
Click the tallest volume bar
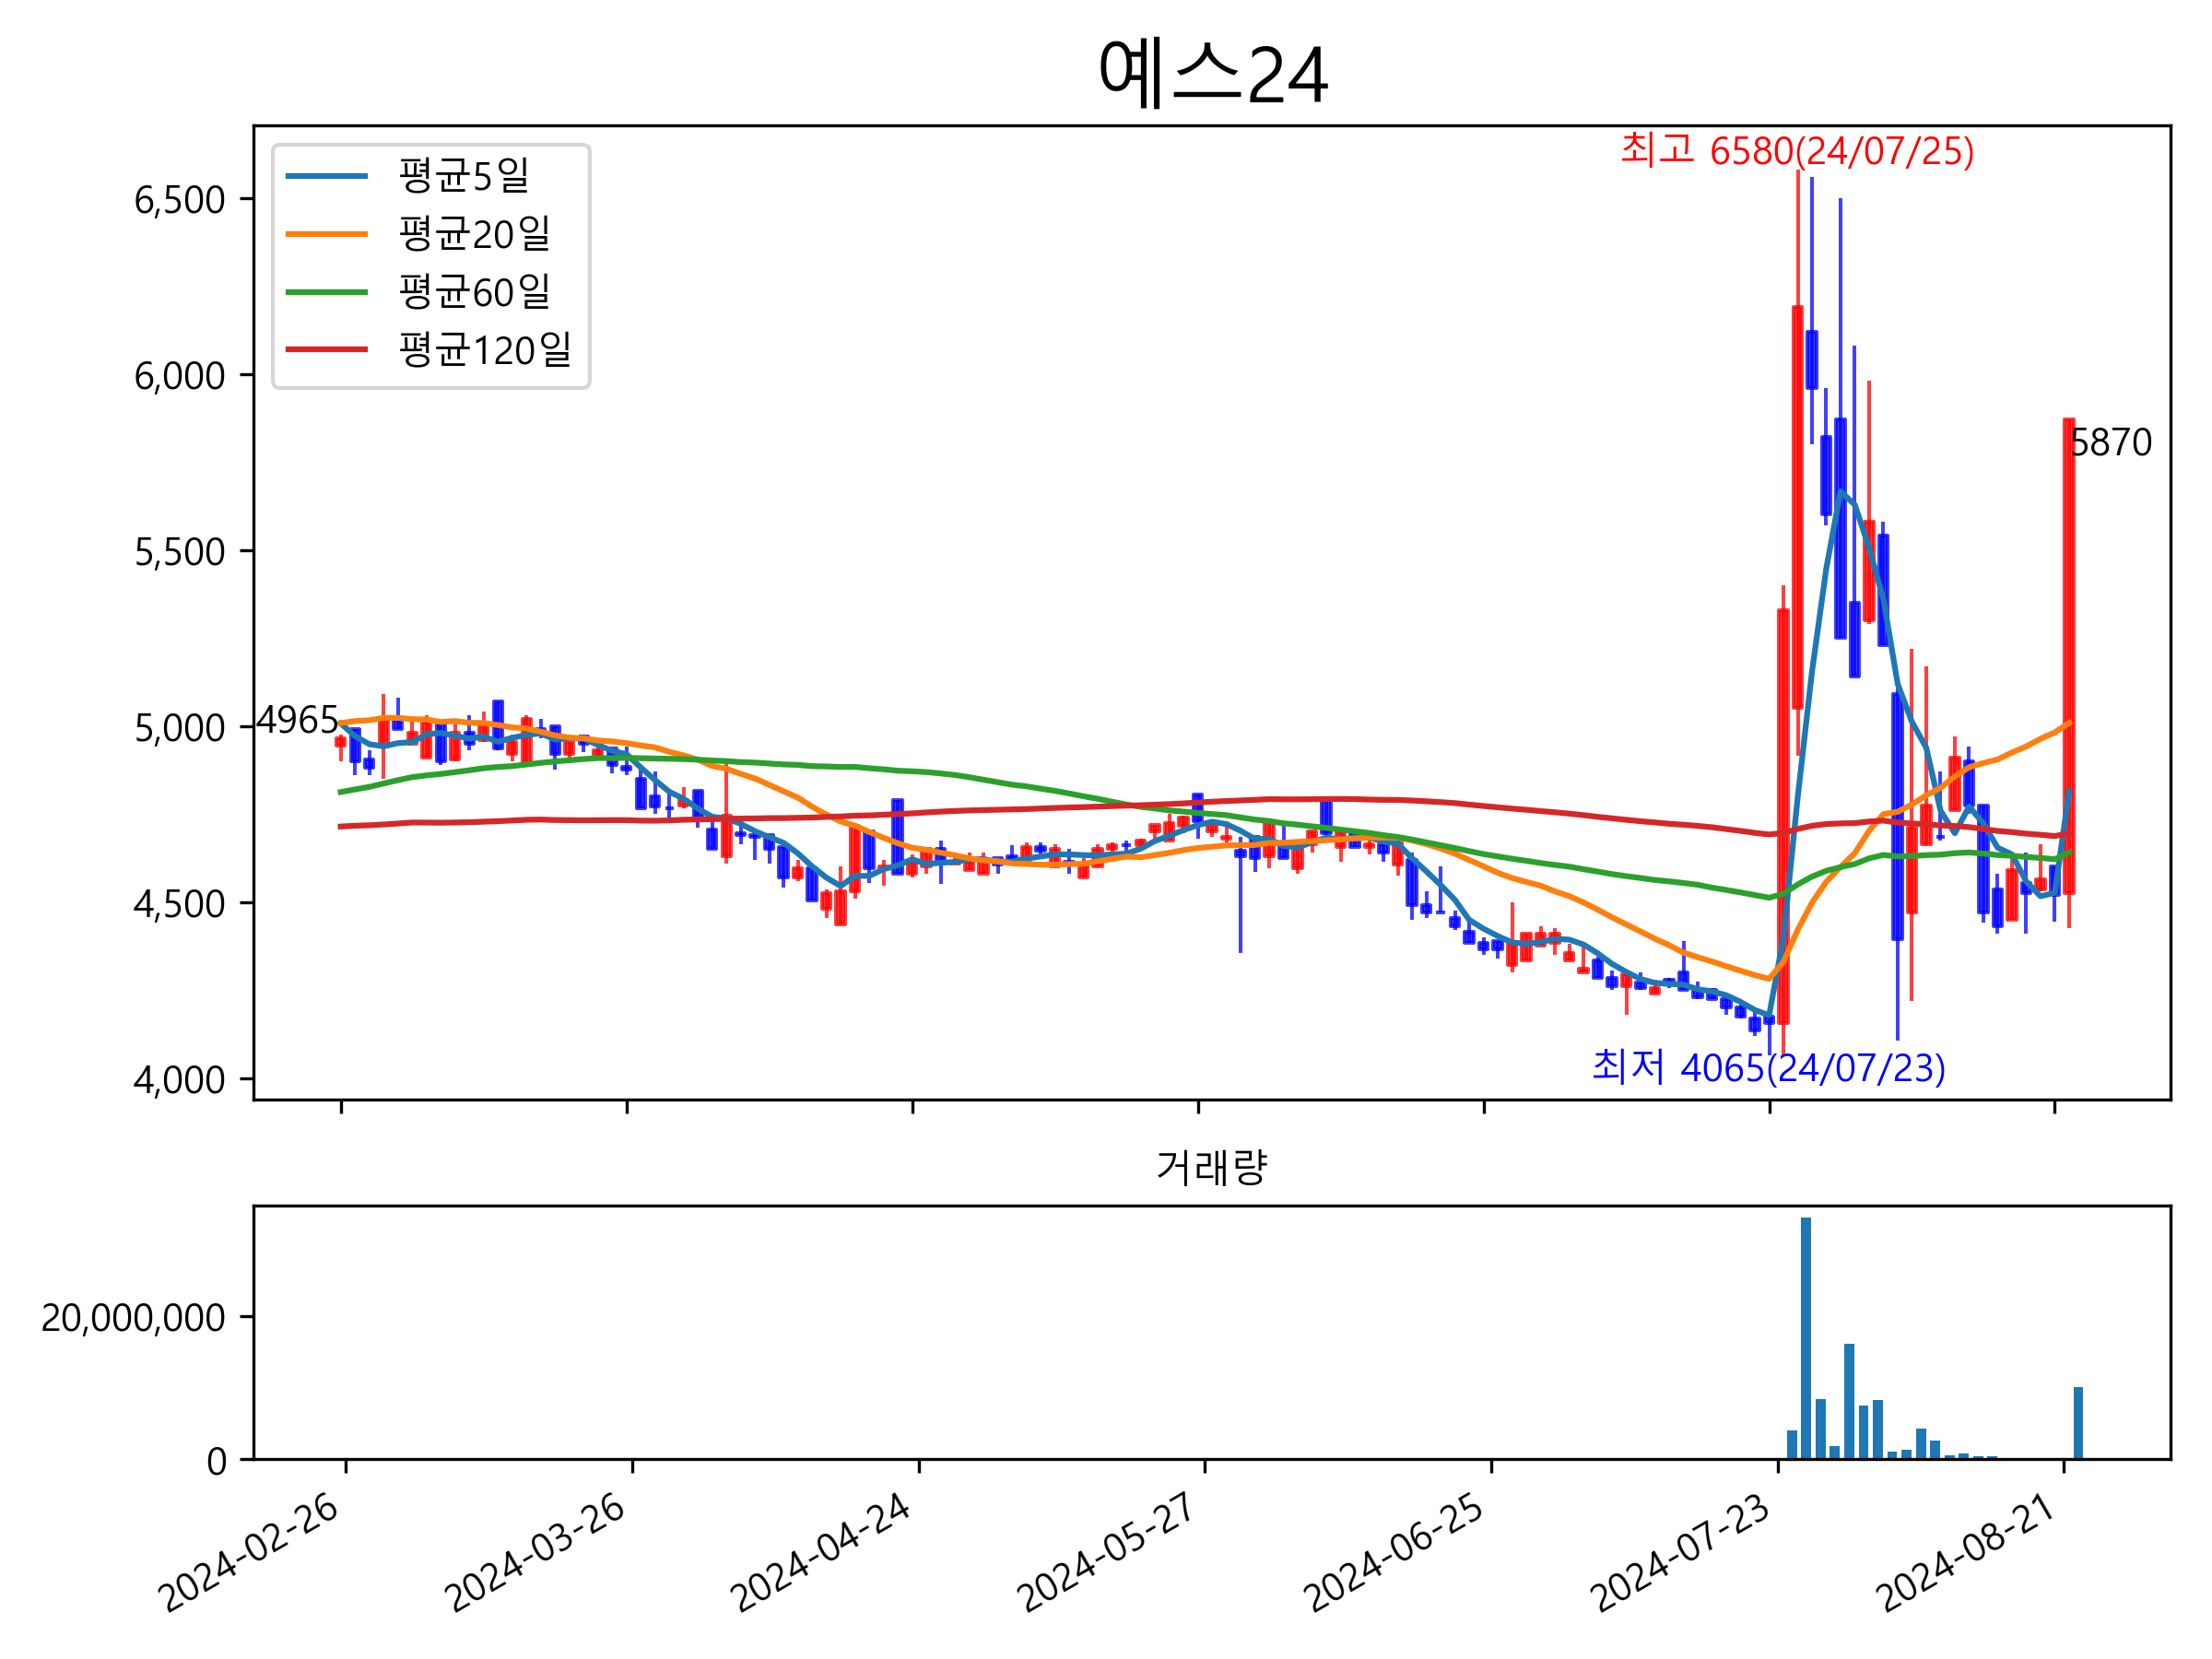pos(1806,1338)
